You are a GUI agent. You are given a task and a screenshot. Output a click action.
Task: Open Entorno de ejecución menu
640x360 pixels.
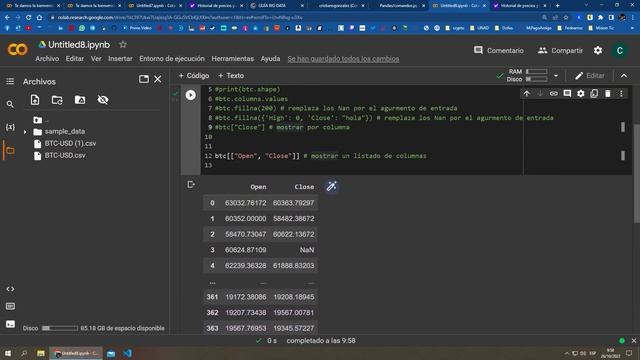(x=172, y=59)
